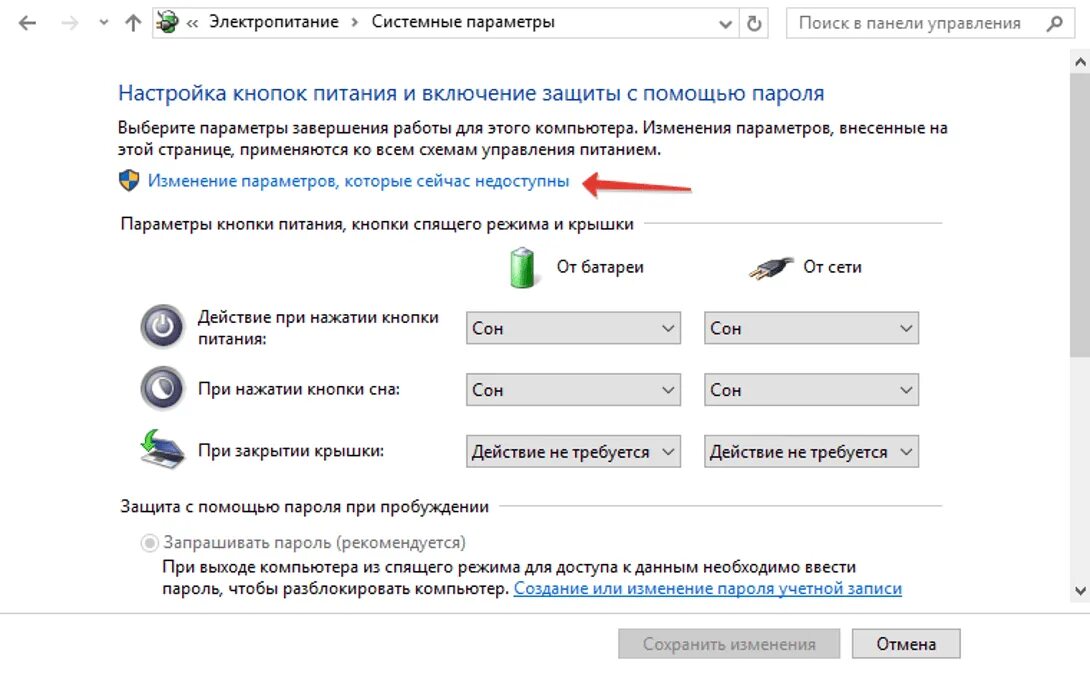Go up one level with the up arrow

133,23
